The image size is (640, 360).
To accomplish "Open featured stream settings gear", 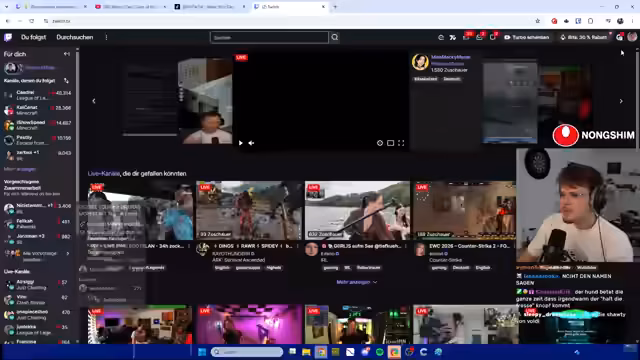I will pos(380,143).
